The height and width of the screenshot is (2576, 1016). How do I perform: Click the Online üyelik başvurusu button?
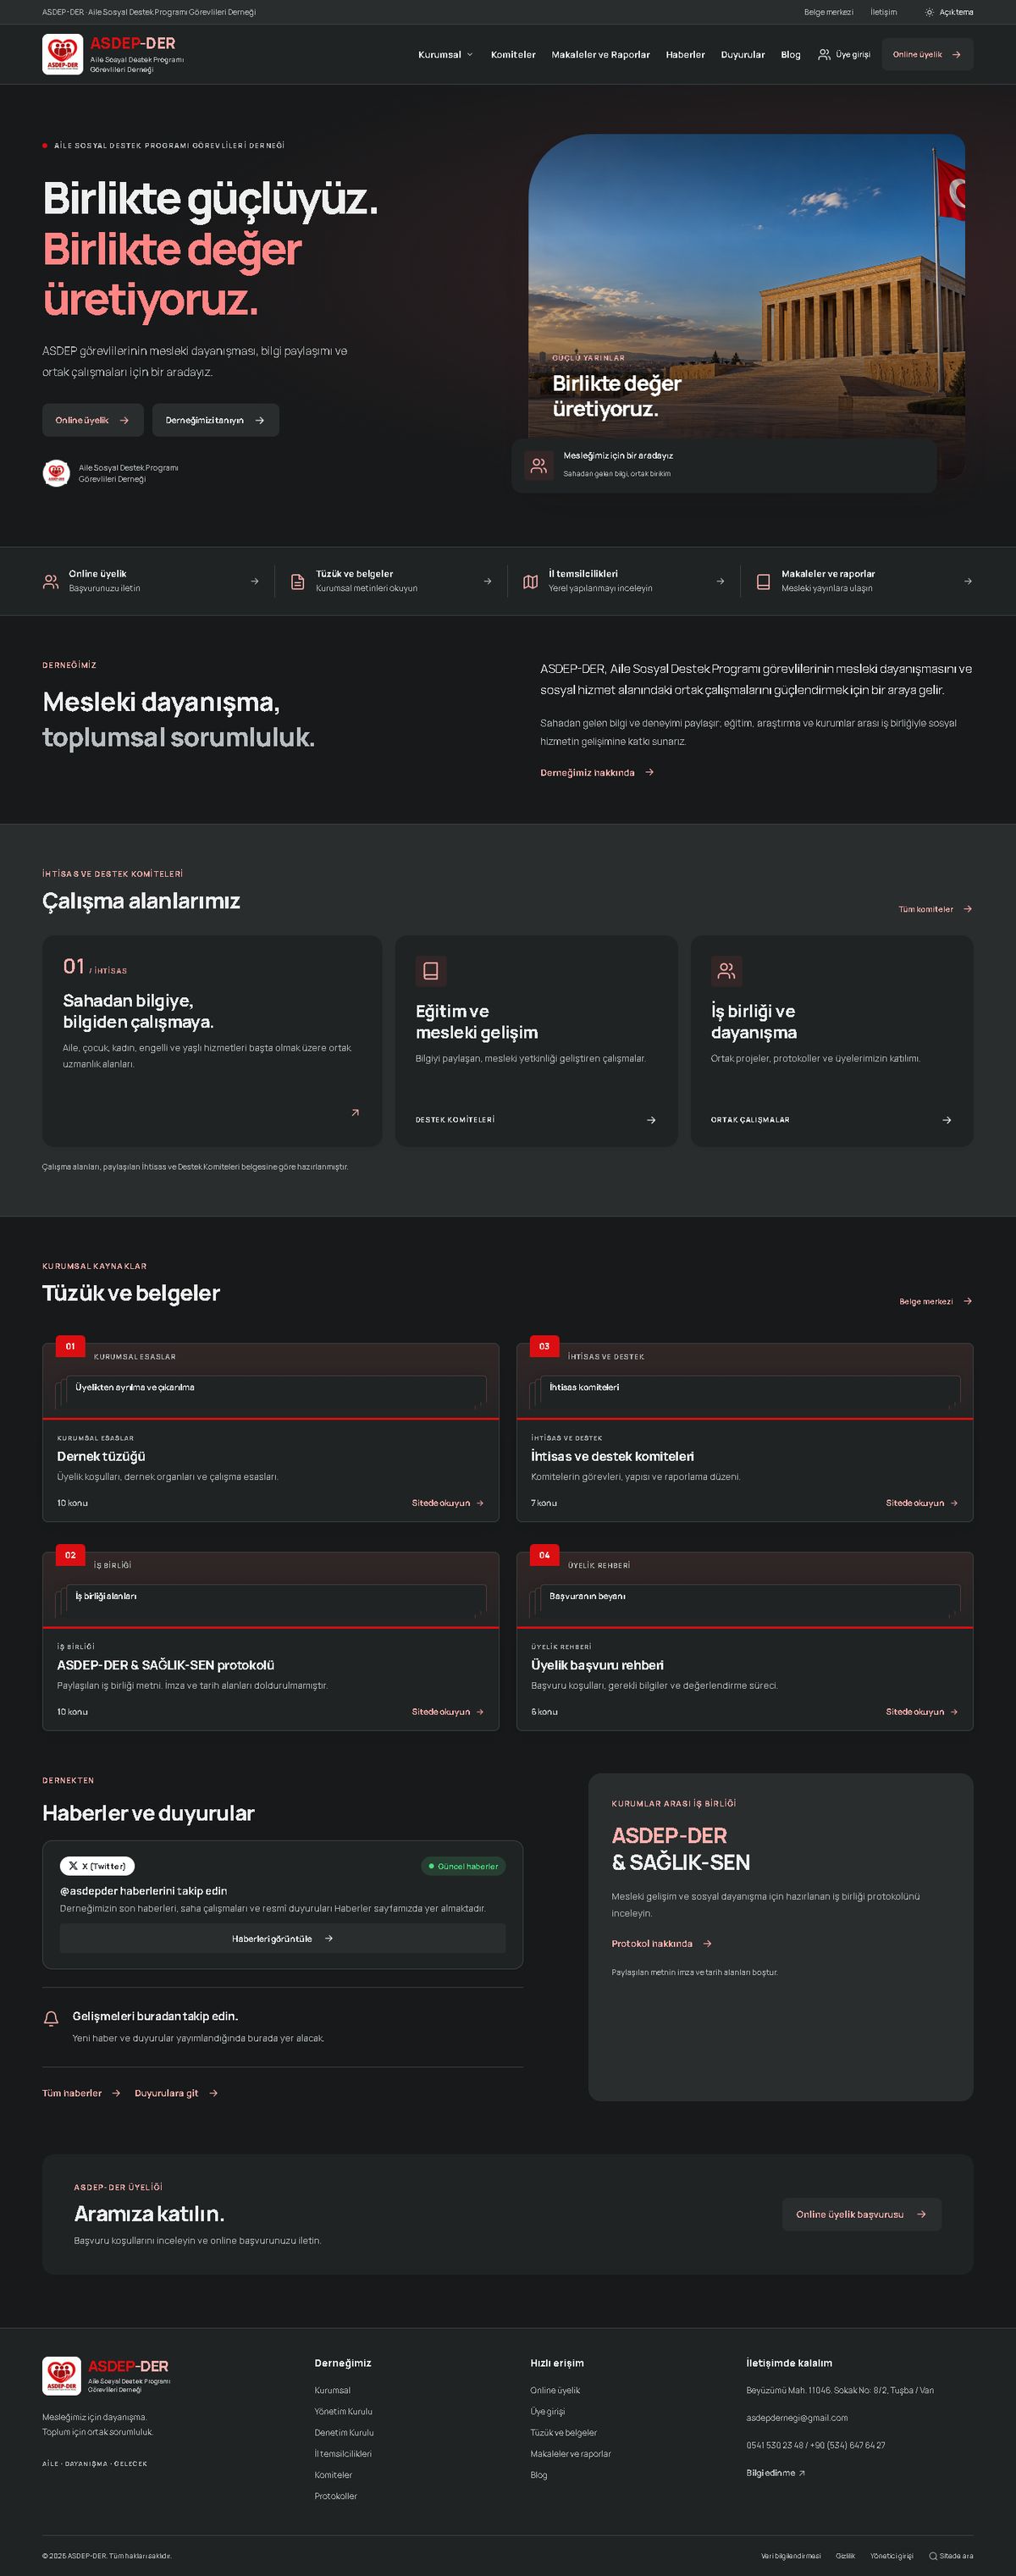click(861, 2214)
